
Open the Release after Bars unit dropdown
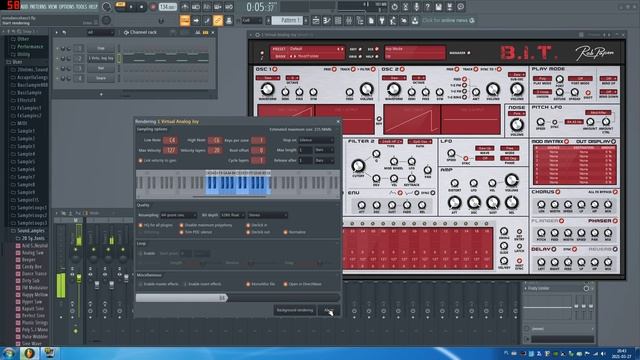coord(324,160)
